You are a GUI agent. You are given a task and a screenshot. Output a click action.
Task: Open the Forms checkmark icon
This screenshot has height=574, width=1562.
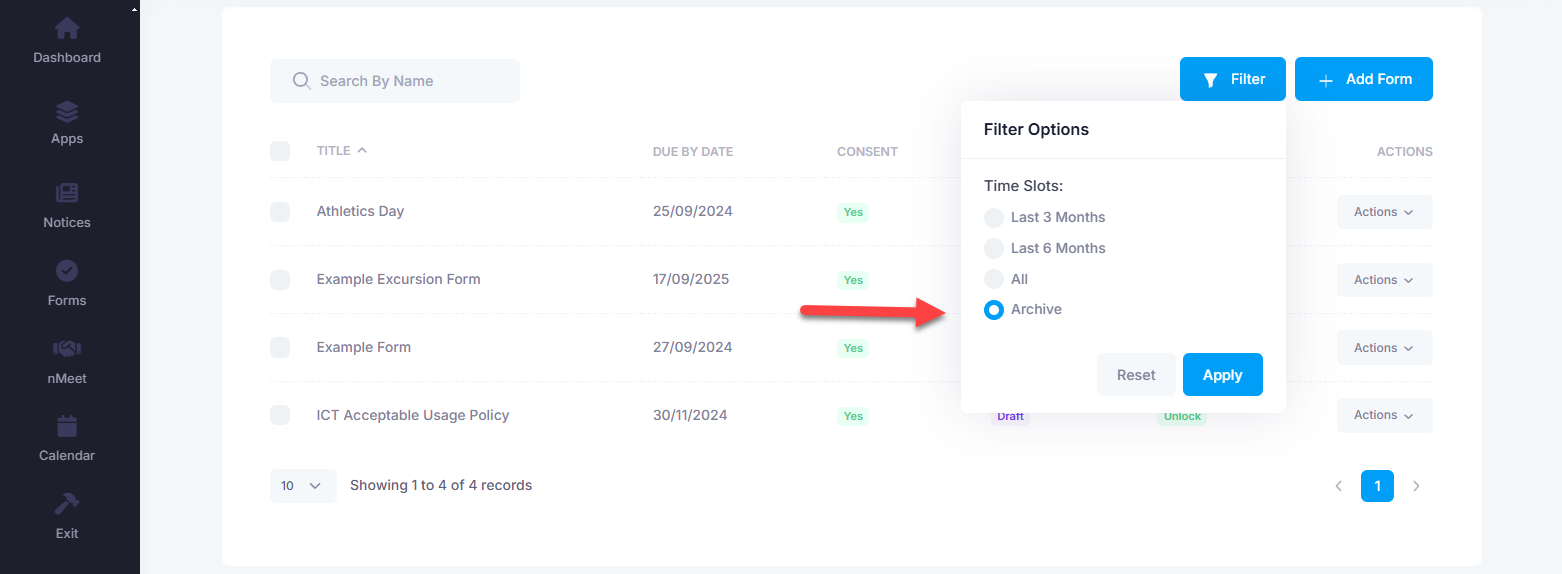67,271
